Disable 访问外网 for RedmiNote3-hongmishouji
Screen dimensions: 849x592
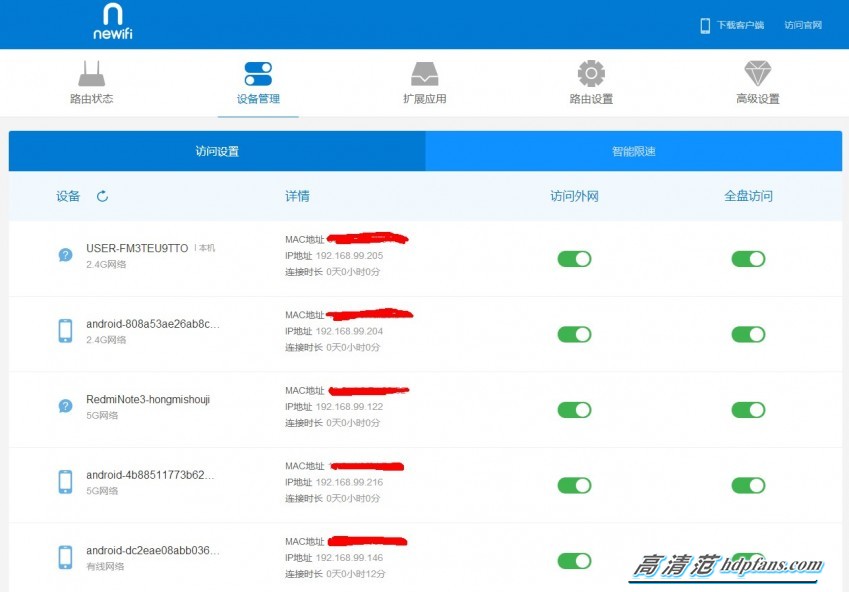click(574, 410)
